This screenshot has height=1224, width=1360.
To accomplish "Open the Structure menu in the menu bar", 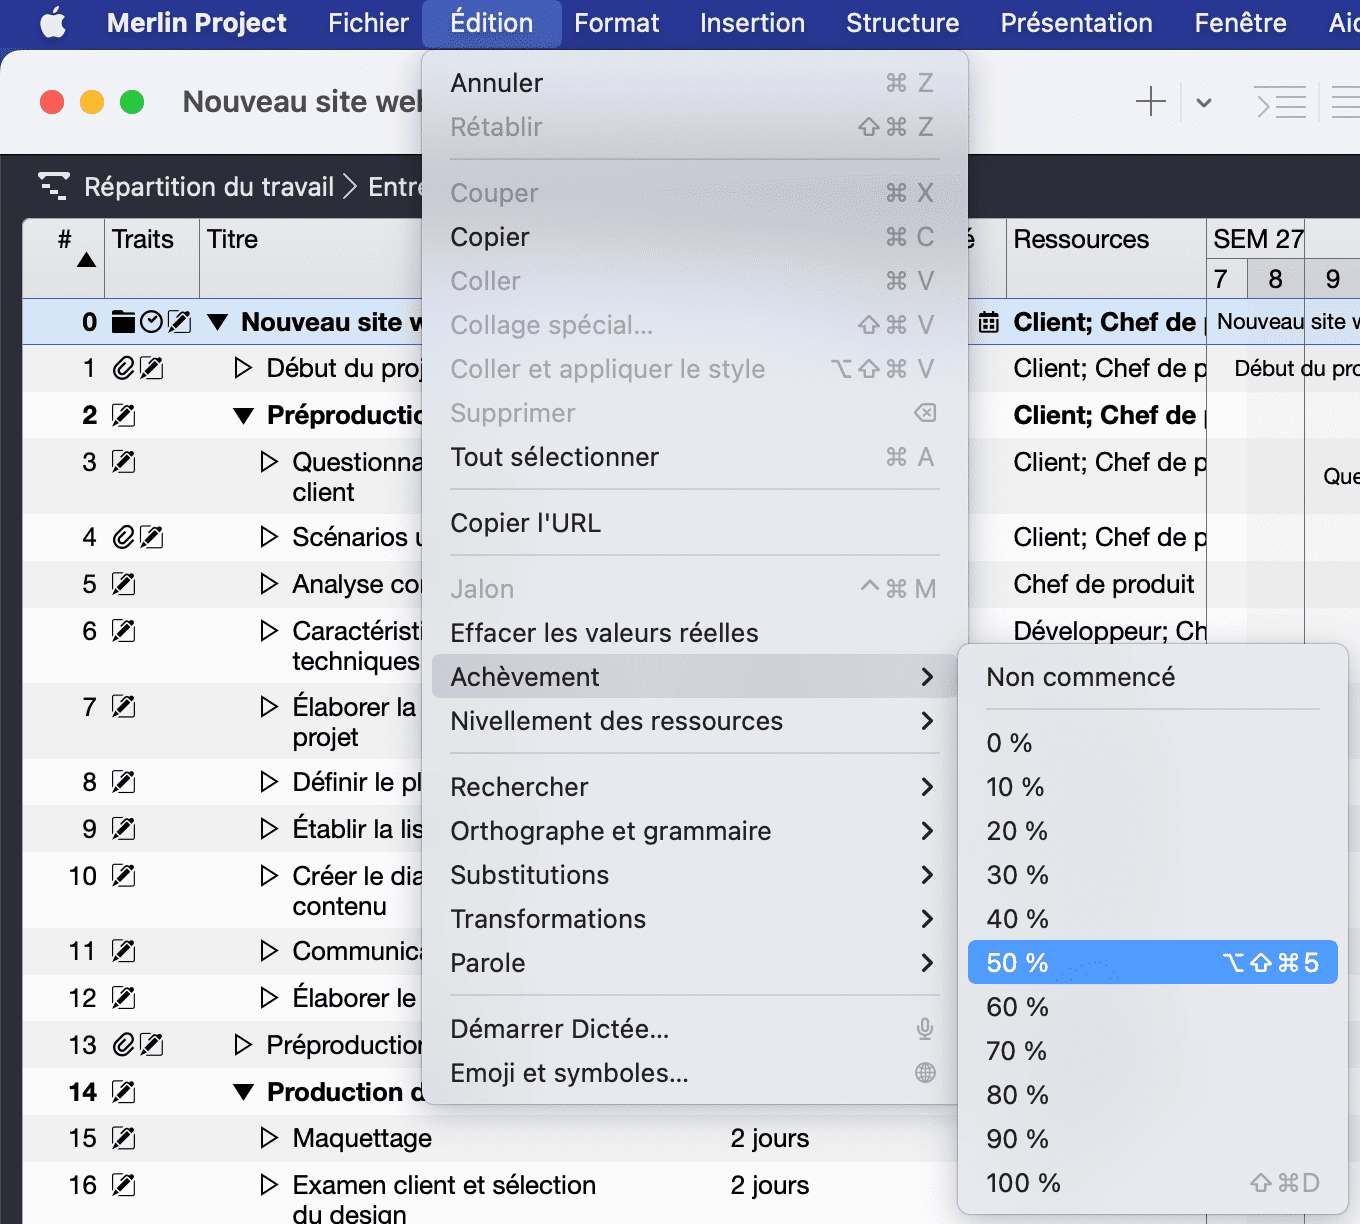I will (901, 22).
